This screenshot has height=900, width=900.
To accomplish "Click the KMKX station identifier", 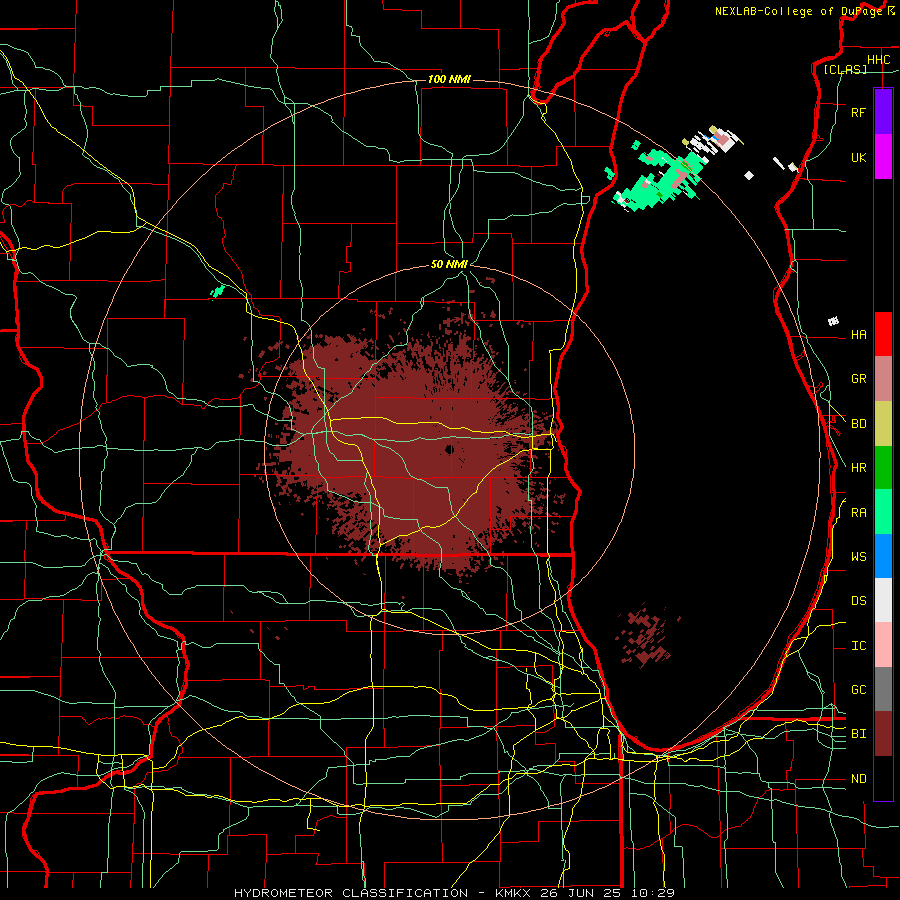I will [512, 893].
